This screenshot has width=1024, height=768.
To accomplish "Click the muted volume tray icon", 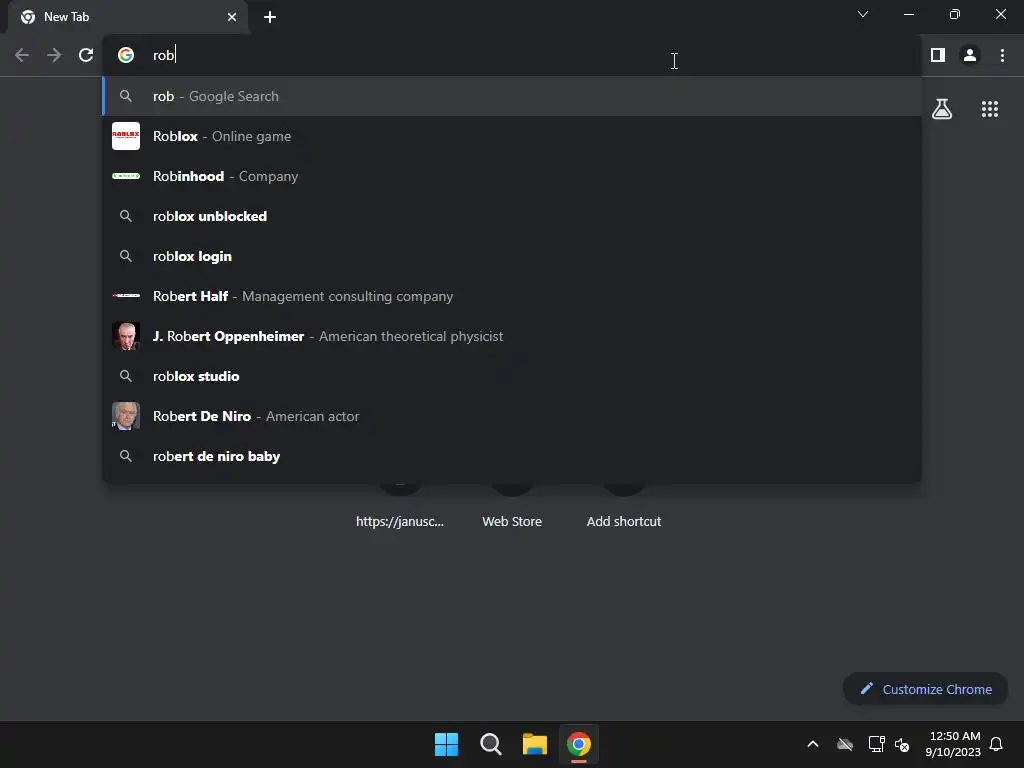I will pyautogui.click(x=903, y=744).
